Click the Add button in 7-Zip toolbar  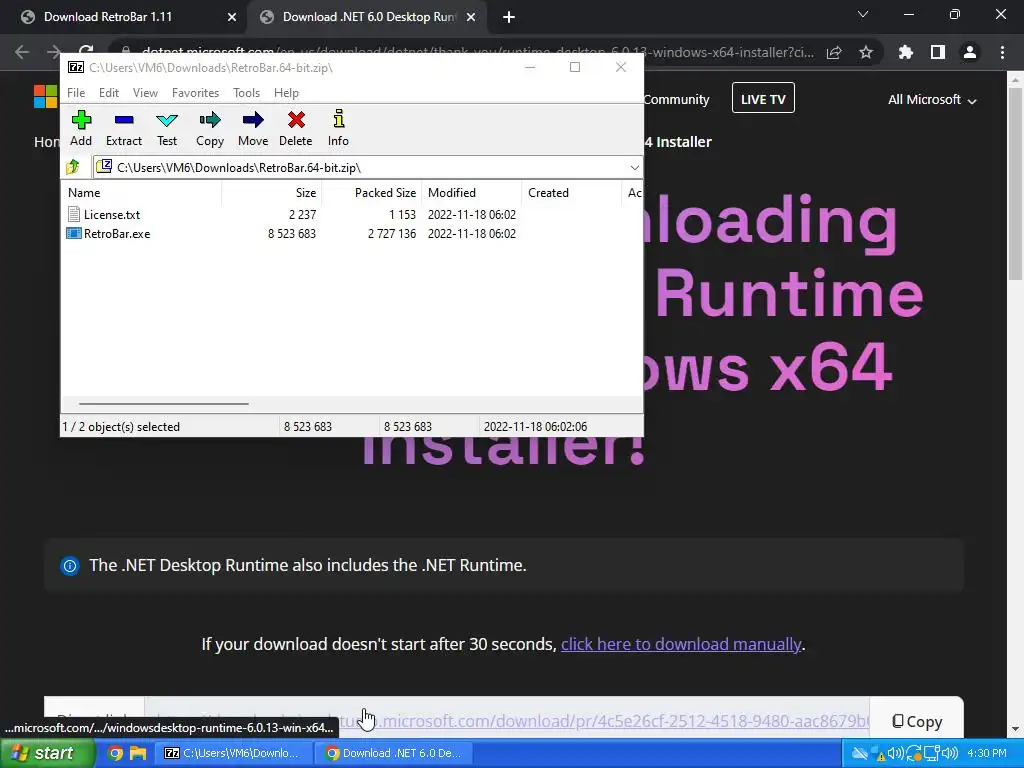point(81,129)
